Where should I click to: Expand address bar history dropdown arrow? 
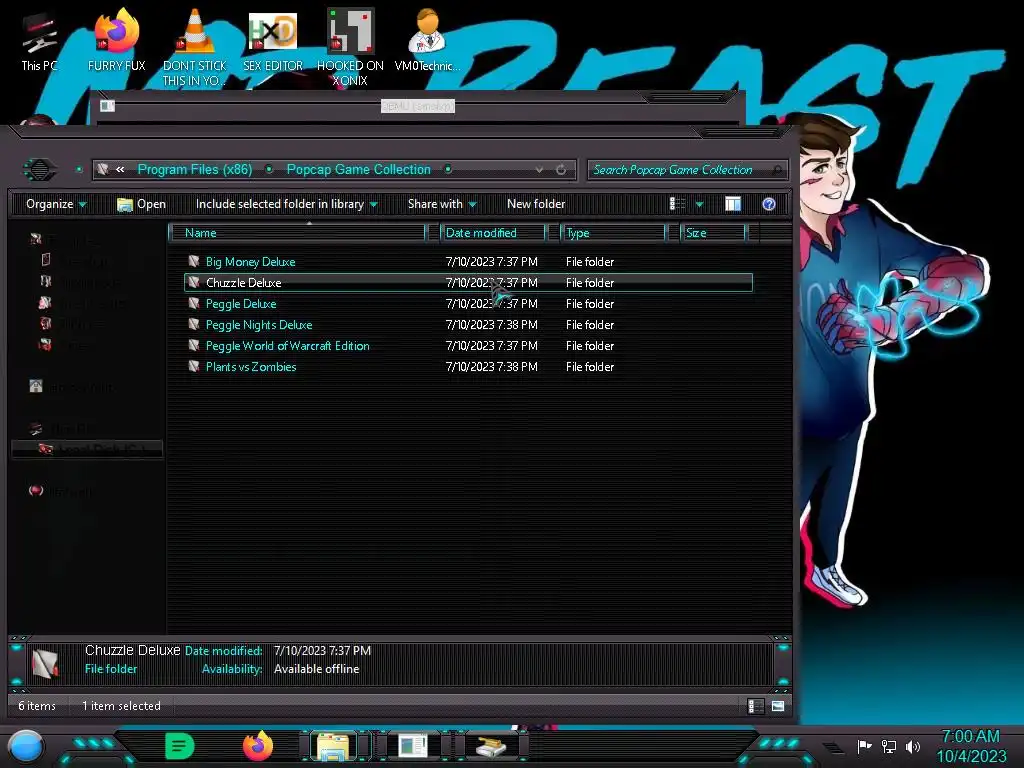[x=539, y=170]
